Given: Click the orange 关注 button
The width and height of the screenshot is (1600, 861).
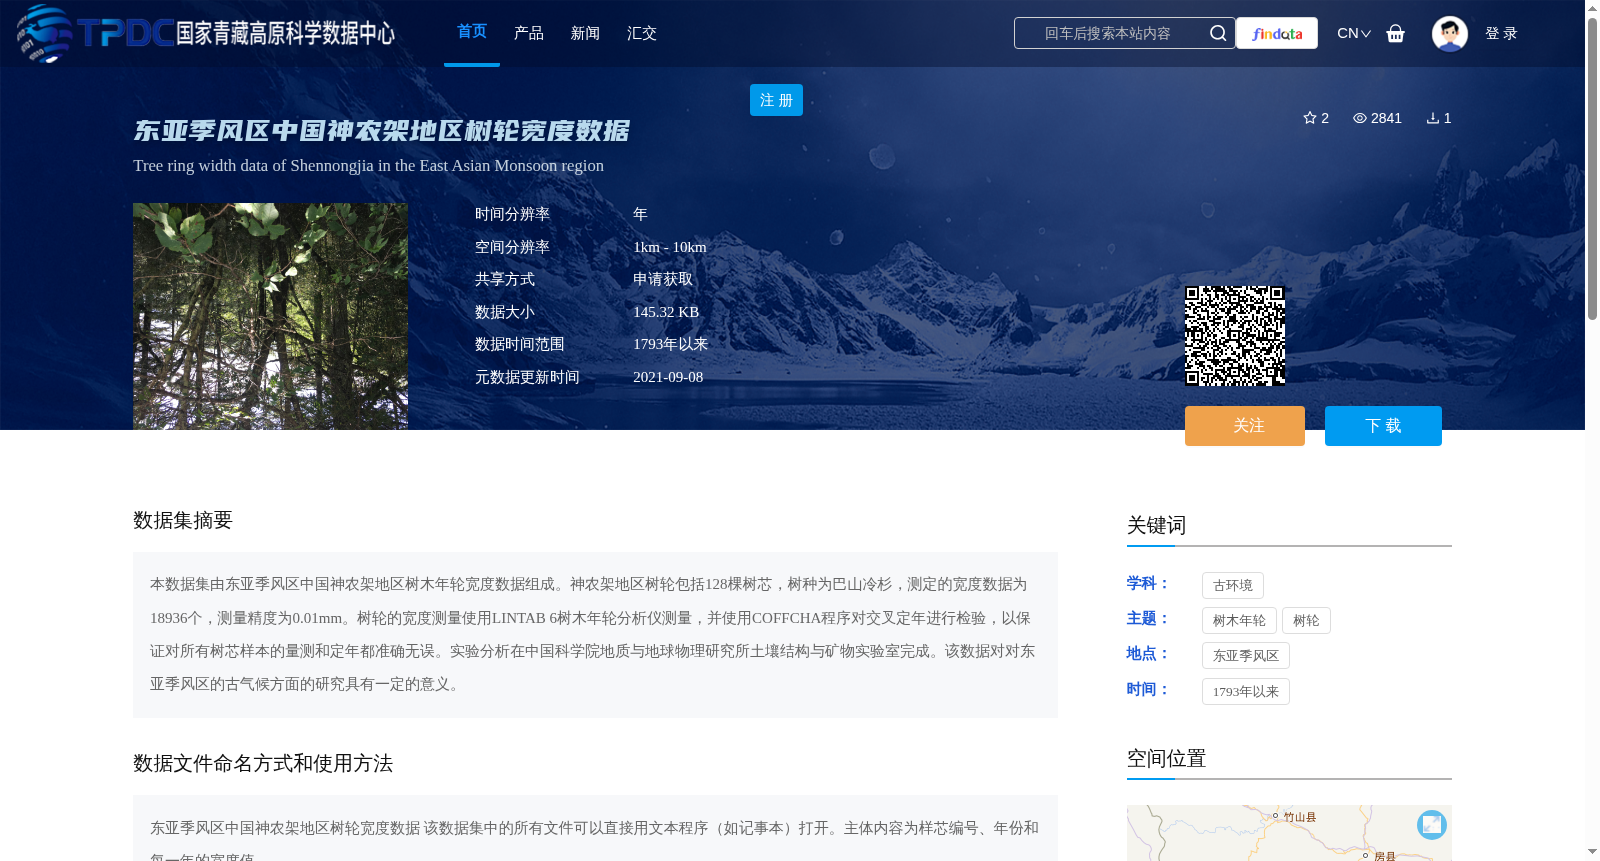Looking at the screenshot, I should click(x=1245, y=426).
